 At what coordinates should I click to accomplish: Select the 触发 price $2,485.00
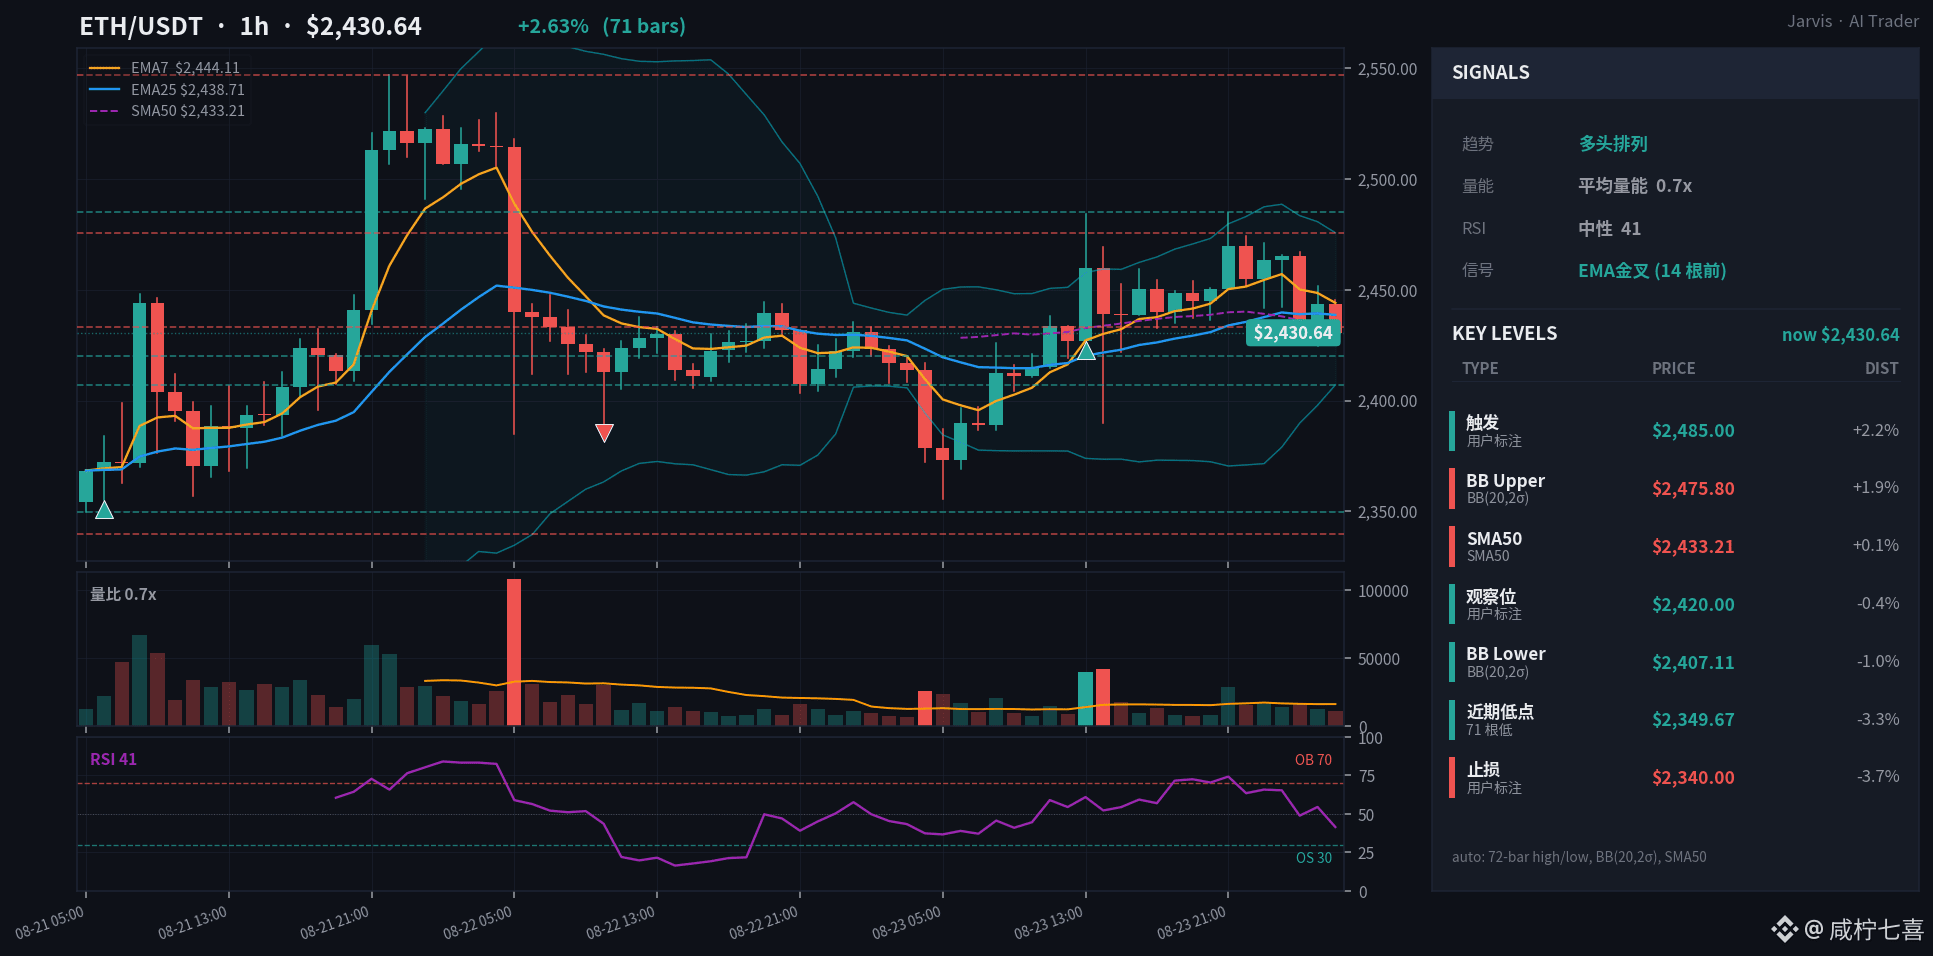(x=1693, y=431)
